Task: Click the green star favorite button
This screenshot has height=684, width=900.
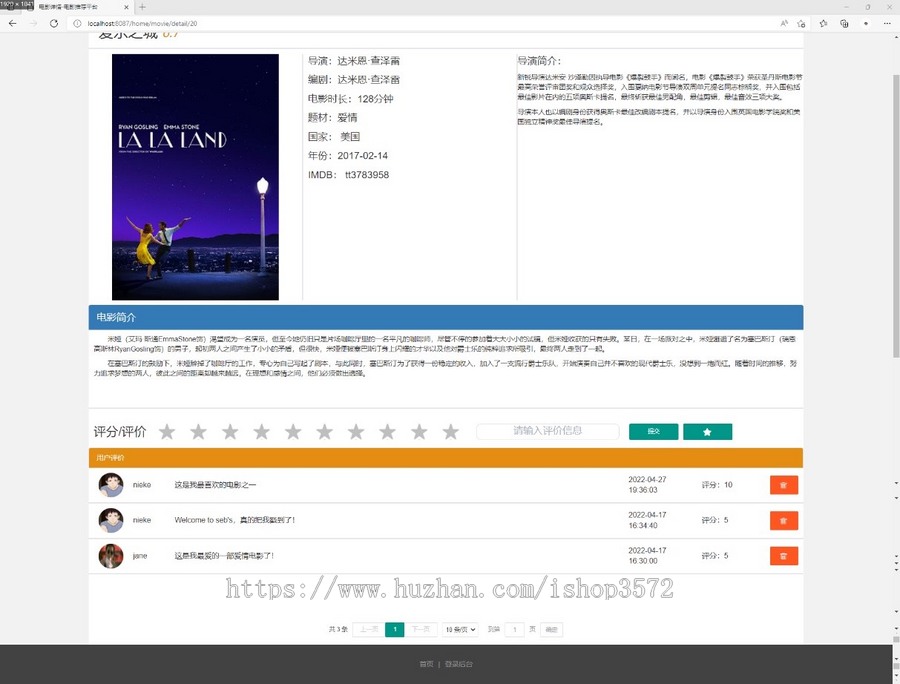Action: 707,432
